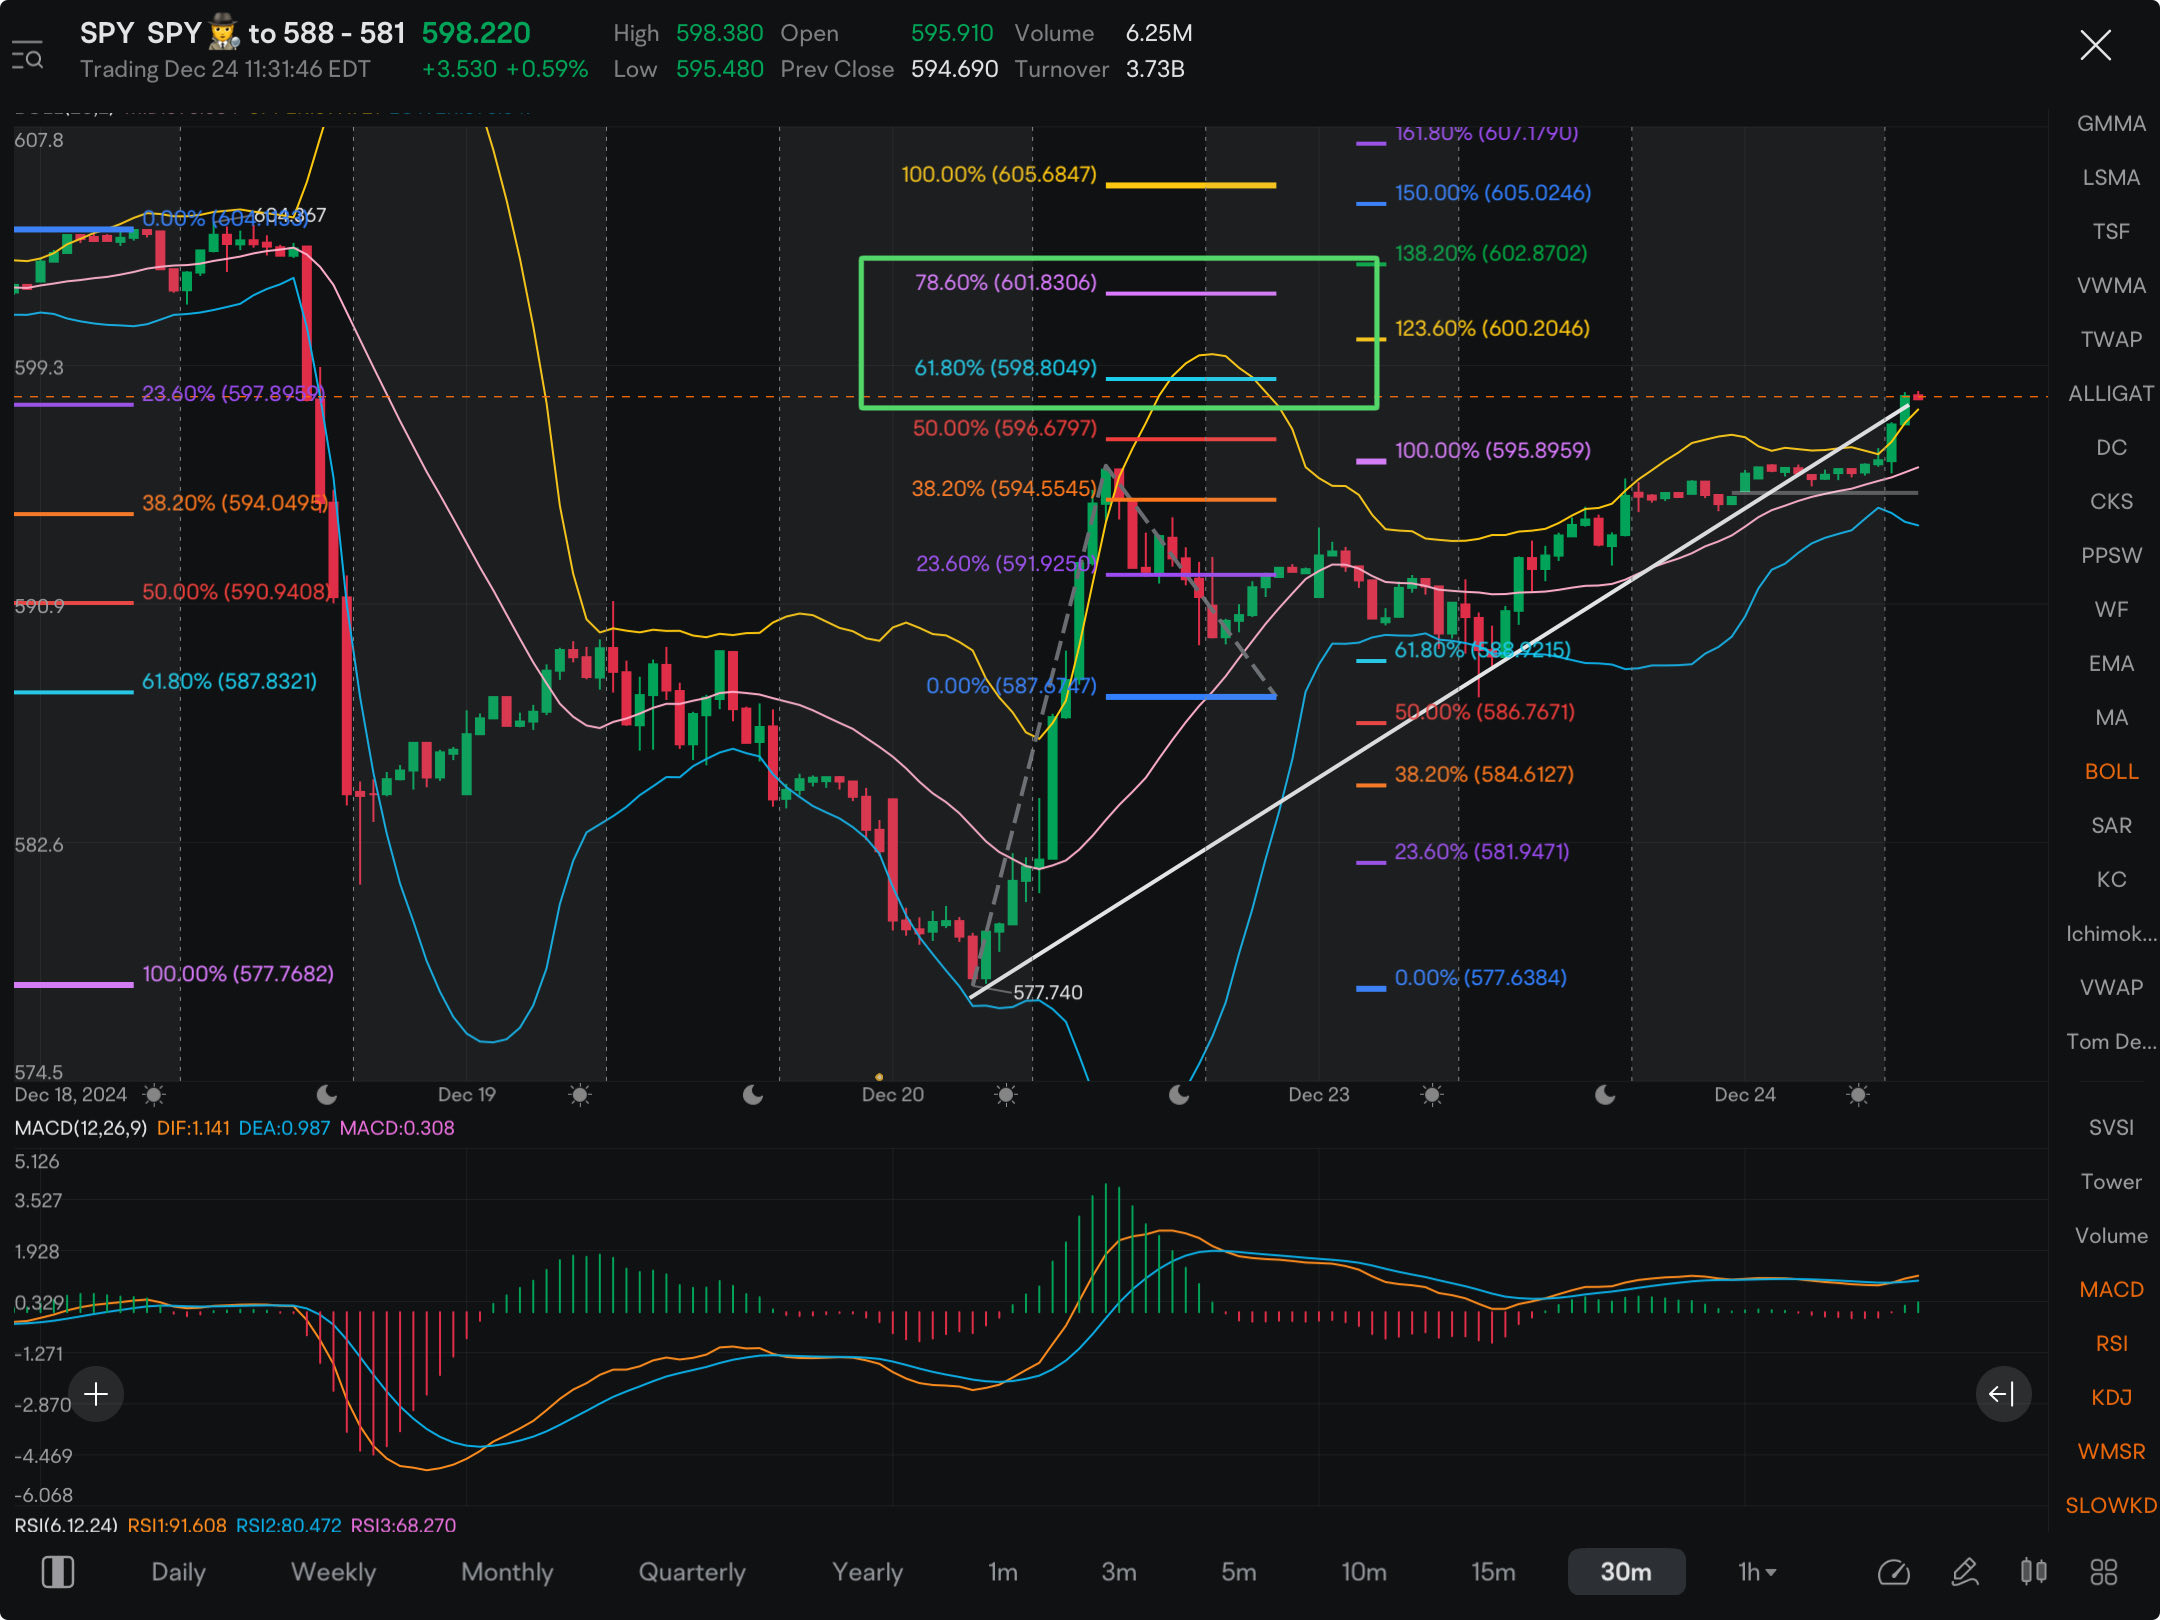
Task: Select the drawing pencil tool
Action: tap(1965, 1572)
